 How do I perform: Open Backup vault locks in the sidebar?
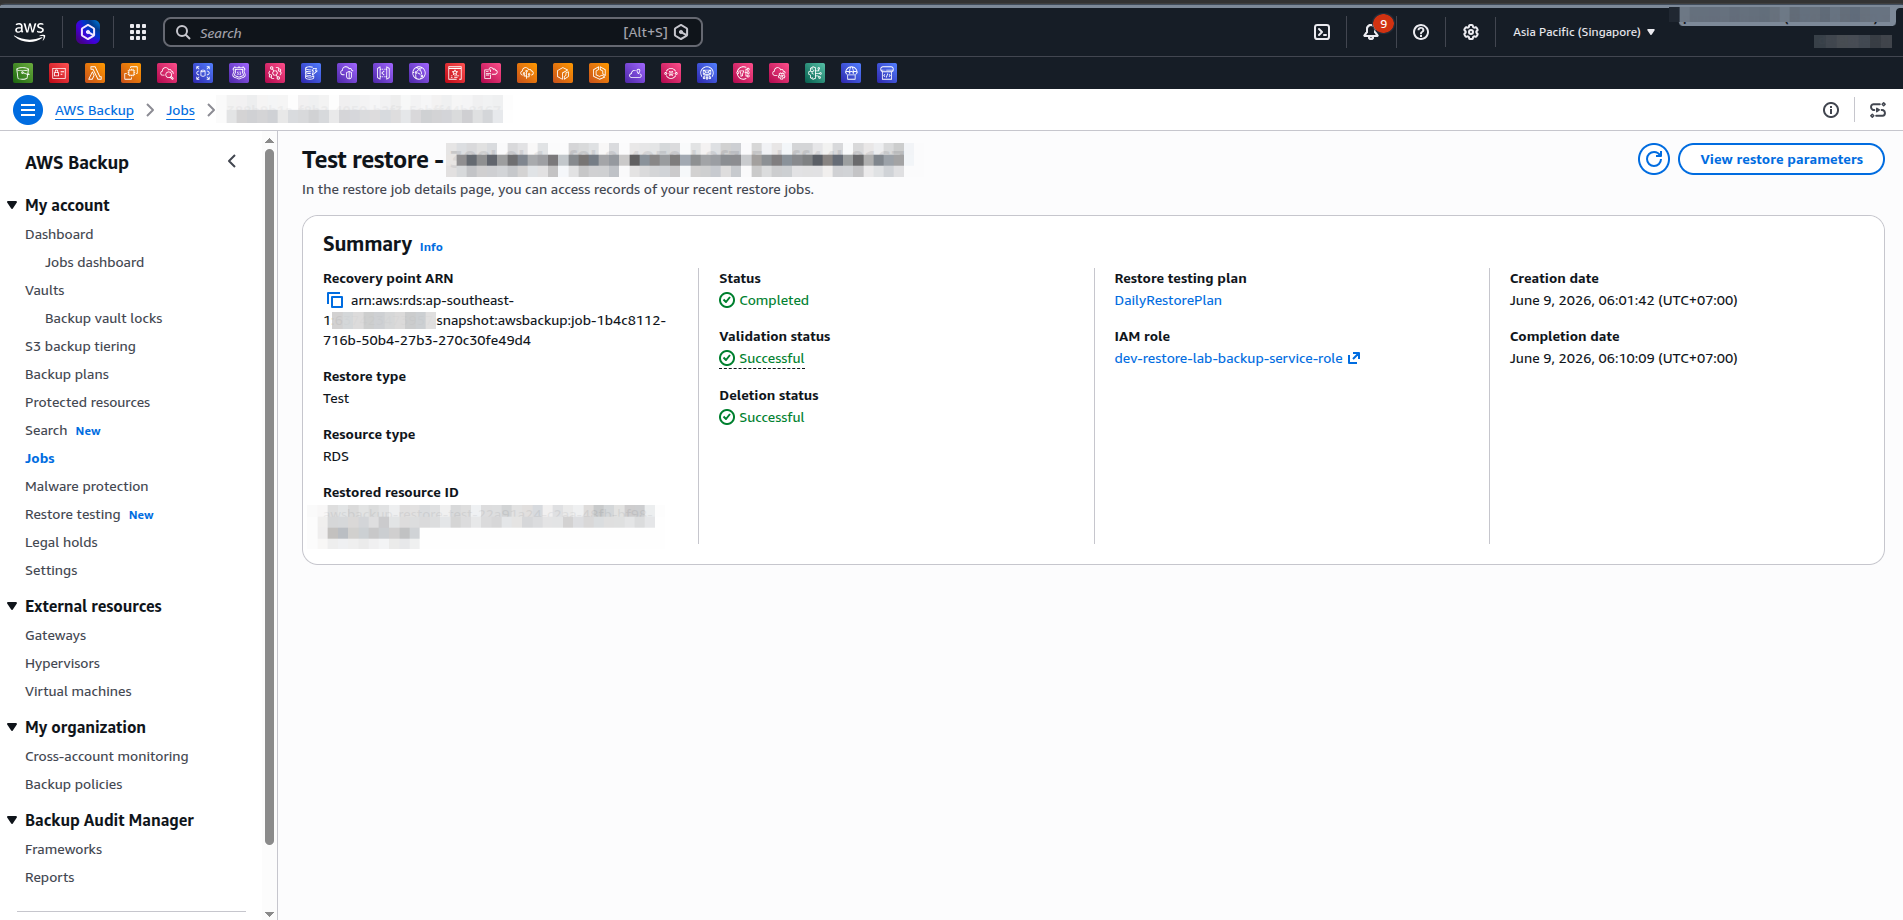tap(103, 318)
